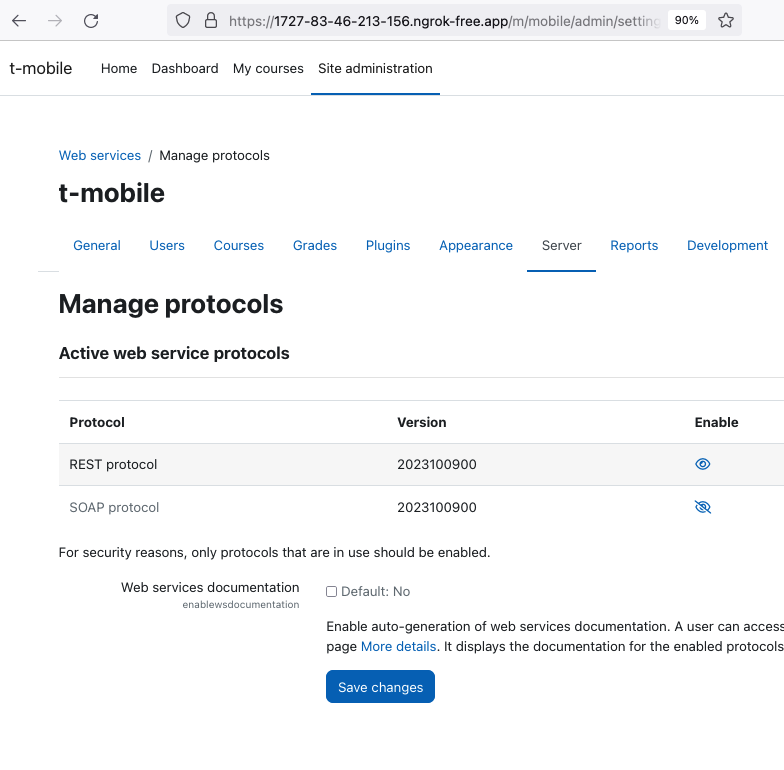Image resolution: width=784 pixels, height=770 pixels.
Task: Click the 90% zoom level indicator
Action: (x=686, y=20)
